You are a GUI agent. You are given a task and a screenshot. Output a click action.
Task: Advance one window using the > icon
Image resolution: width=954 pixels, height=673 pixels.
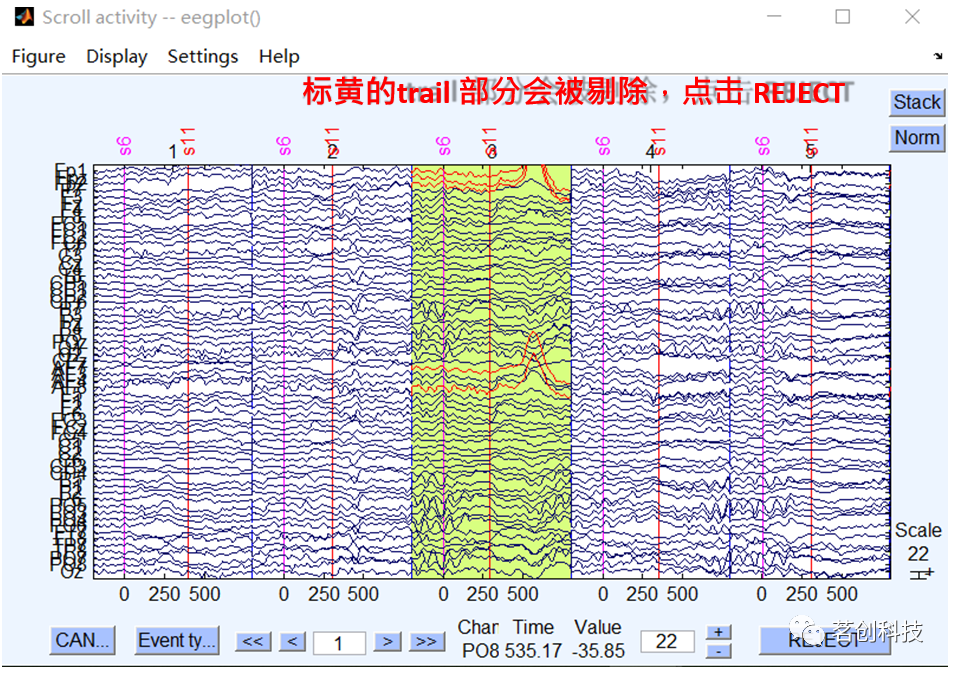pyautogui.click(x=388, y=642)
